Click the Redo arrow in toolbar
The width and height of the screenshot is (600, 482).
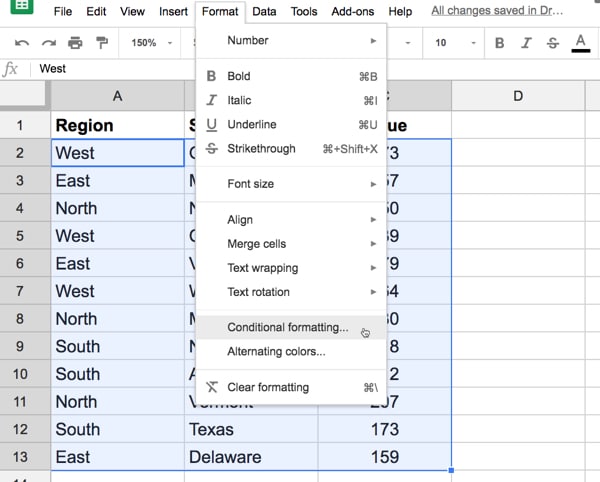(49, 43)
